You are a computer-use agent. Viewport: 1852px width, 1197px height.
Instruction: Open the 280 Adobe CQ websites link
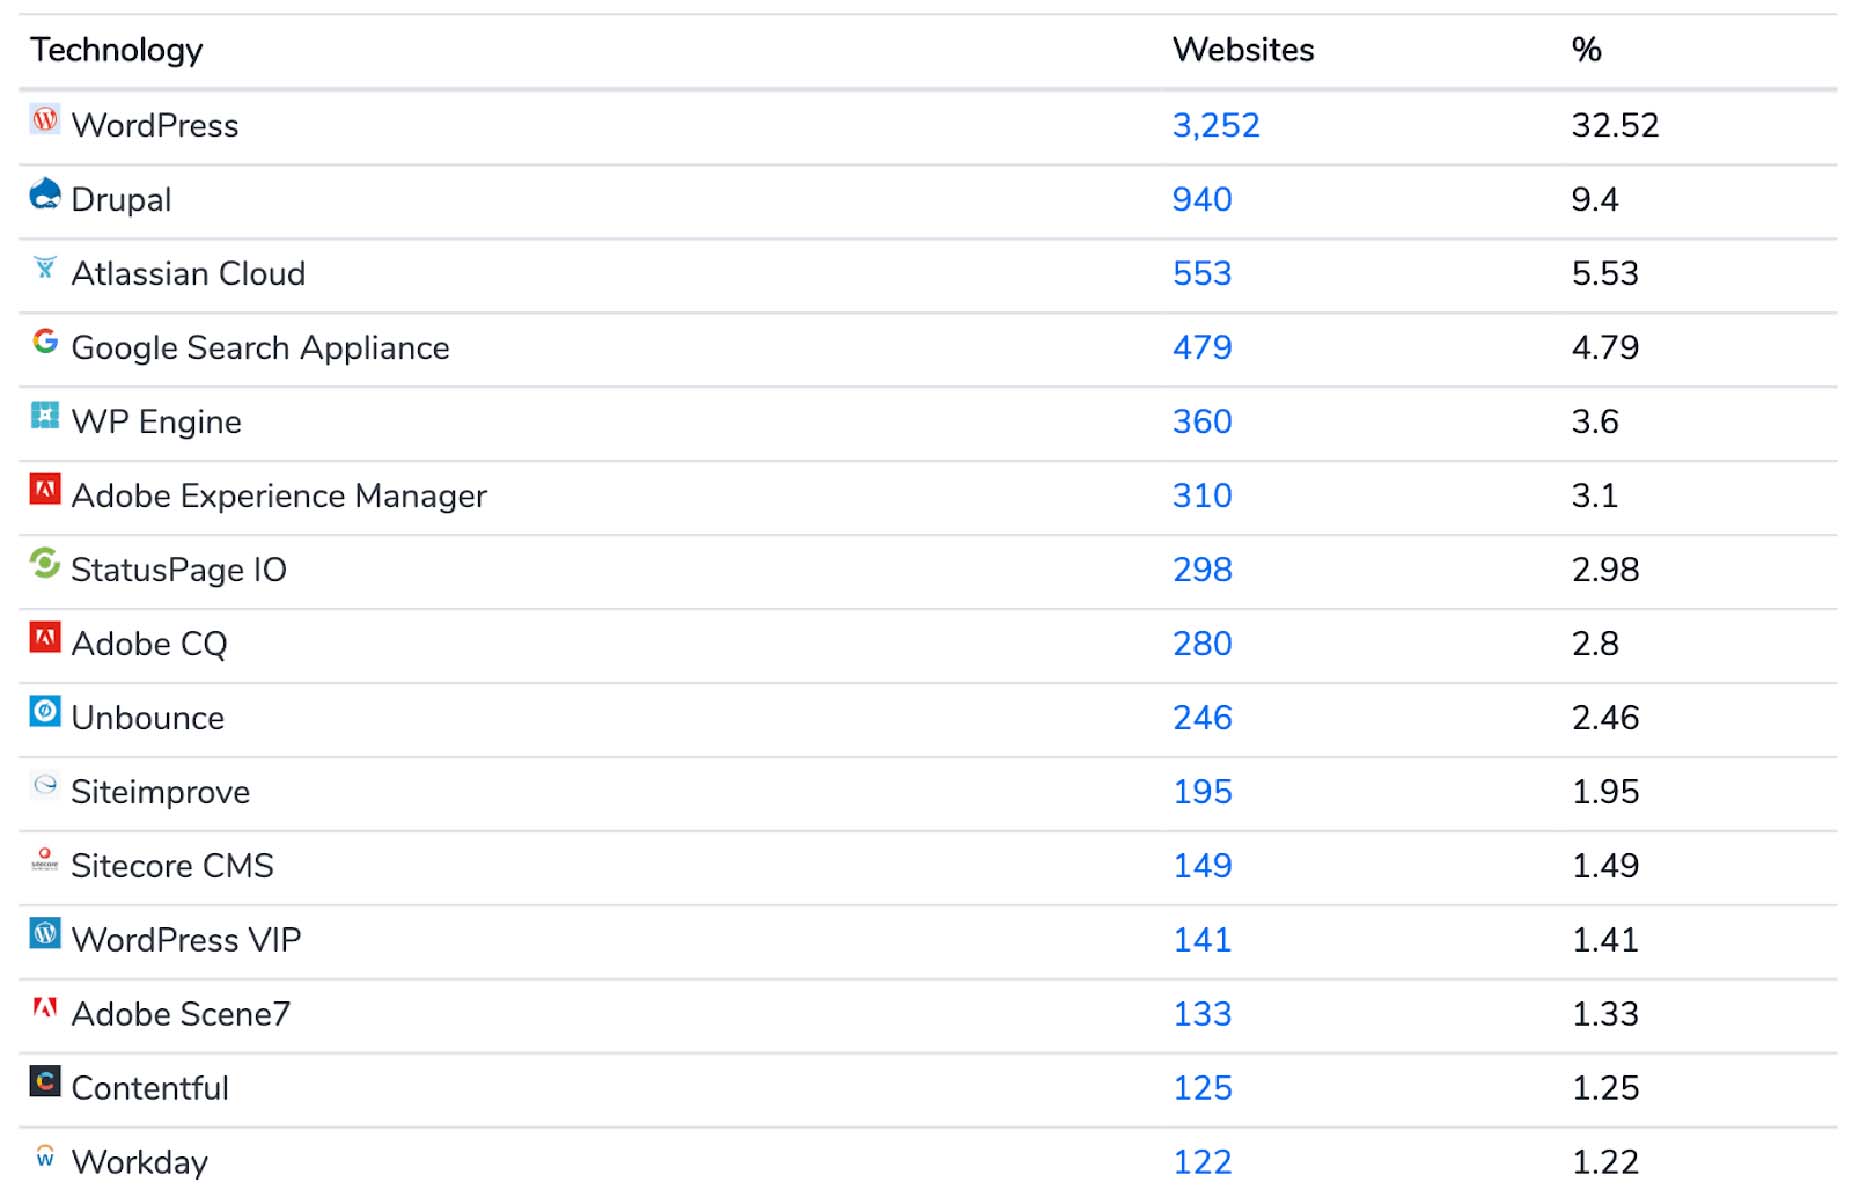(x=1201, y=644)
